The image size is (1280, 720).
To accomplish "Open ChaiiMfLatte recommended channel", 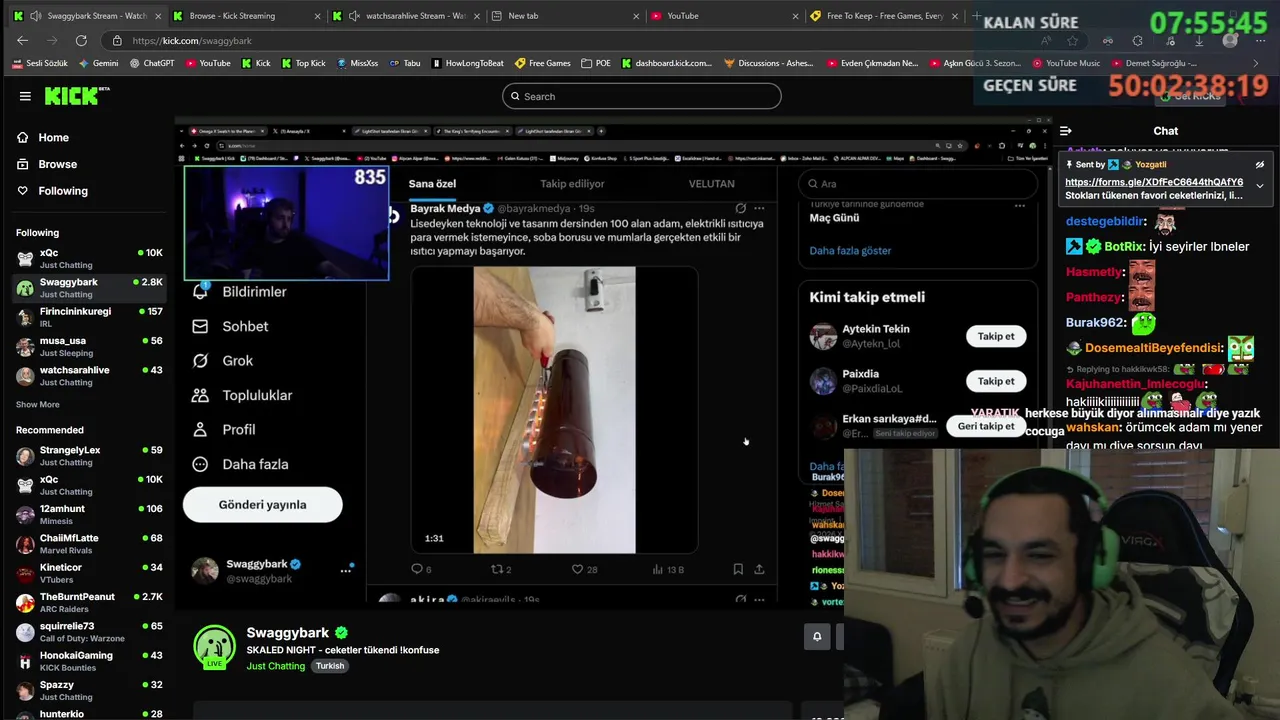I will click(x=89, y=544).
